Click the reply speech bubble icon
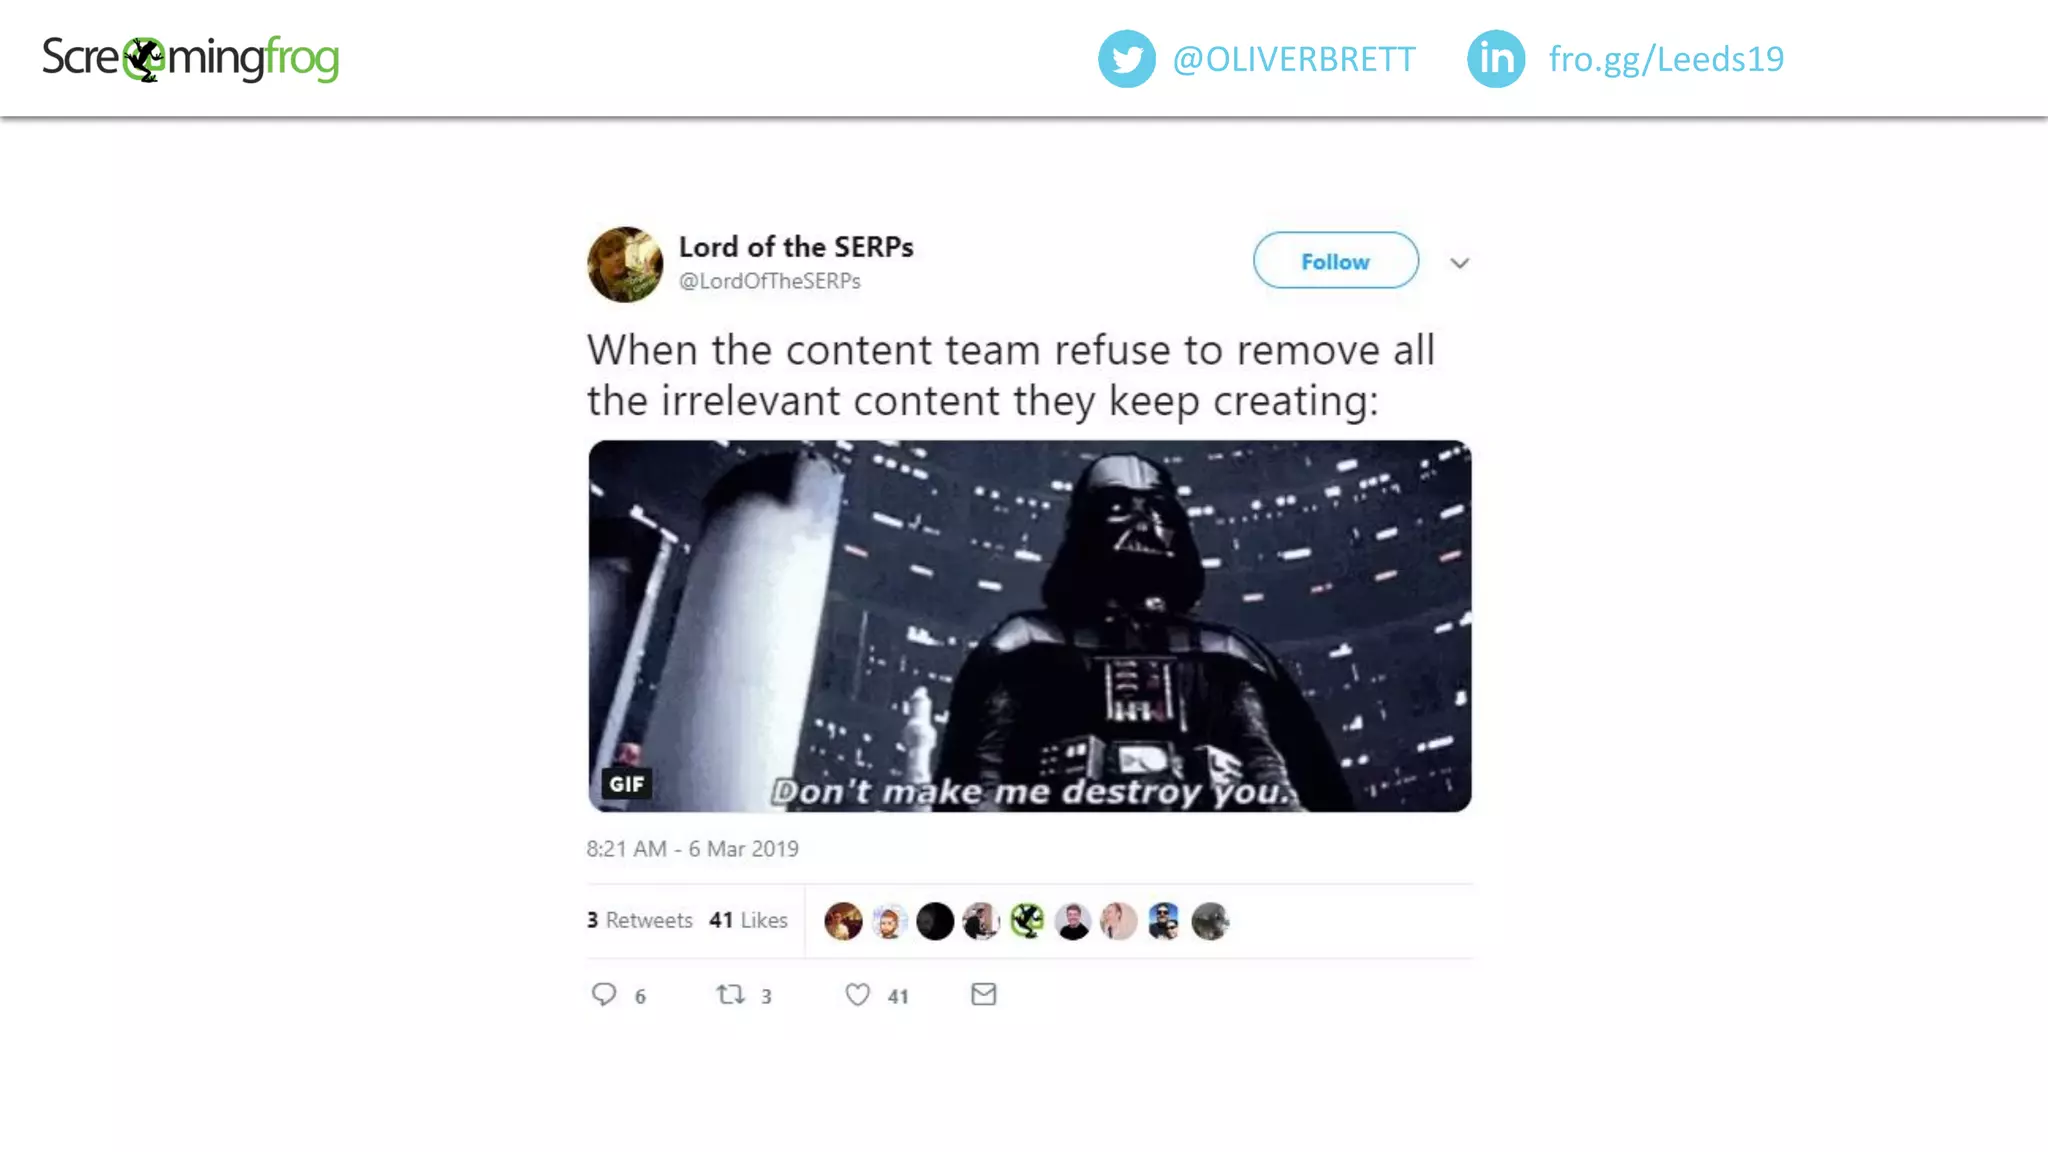This screenshot has width=2048, height=1152. tap(604, 994)
